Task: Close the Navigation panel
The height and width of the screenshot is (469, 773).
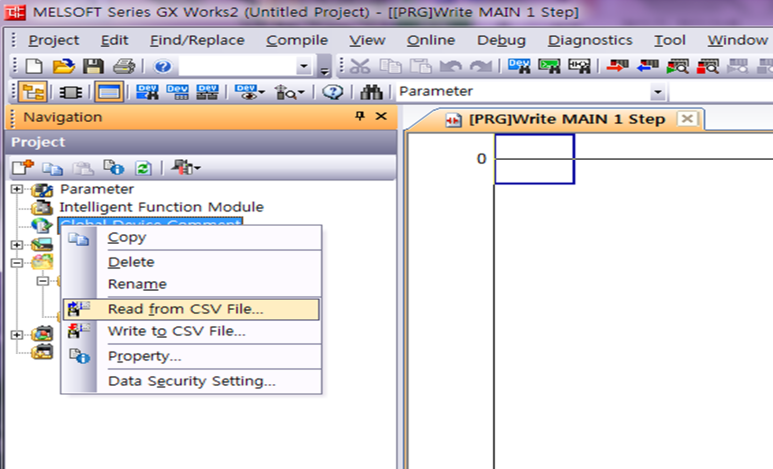Action: [381, 116]
